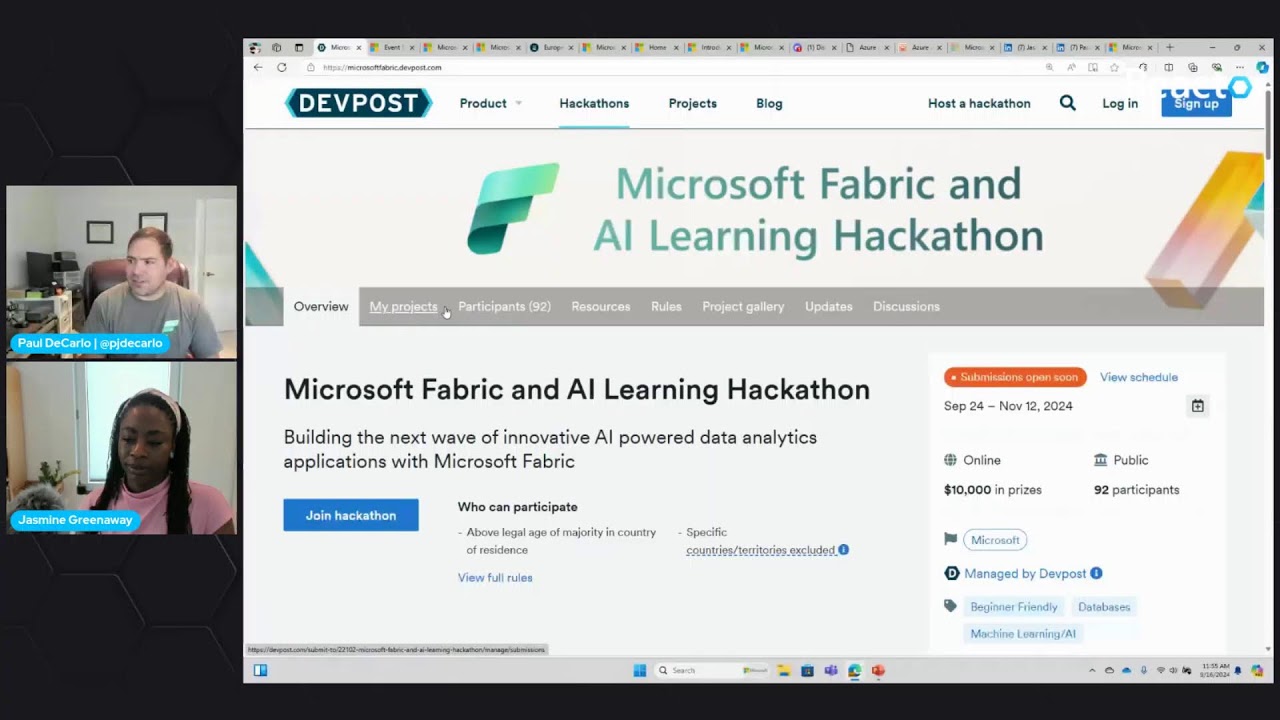Switch to the Overview tab
Screen dimensions: 1280x720
click(321, 306)
